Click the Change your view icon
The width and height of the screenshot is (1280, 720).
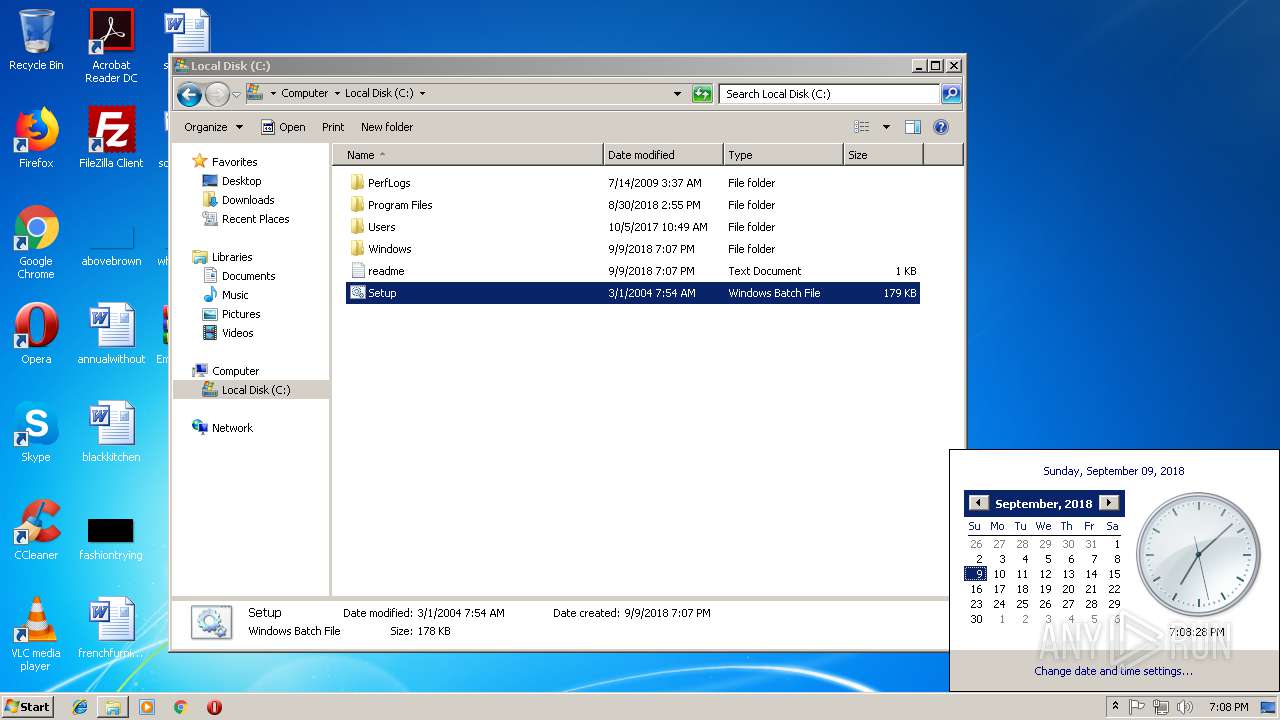(862, 127)
